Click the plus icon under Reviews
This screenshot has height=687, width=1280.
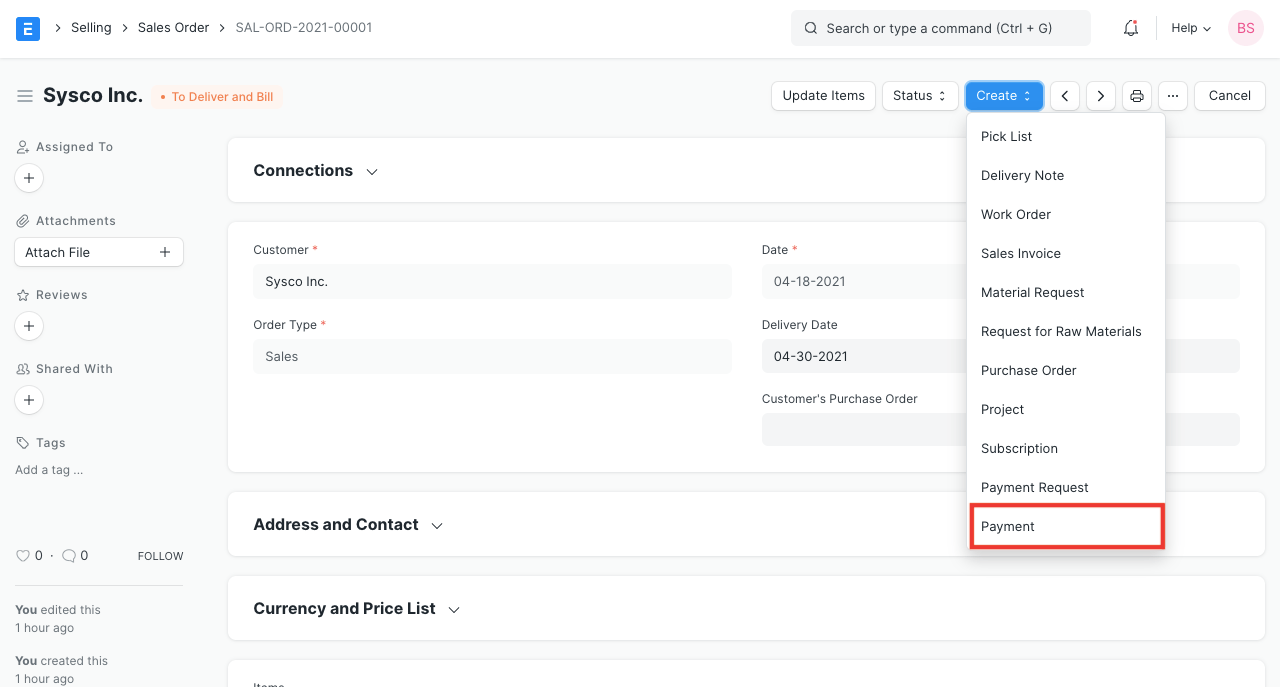pyautogui.click(x=28, y=326)
